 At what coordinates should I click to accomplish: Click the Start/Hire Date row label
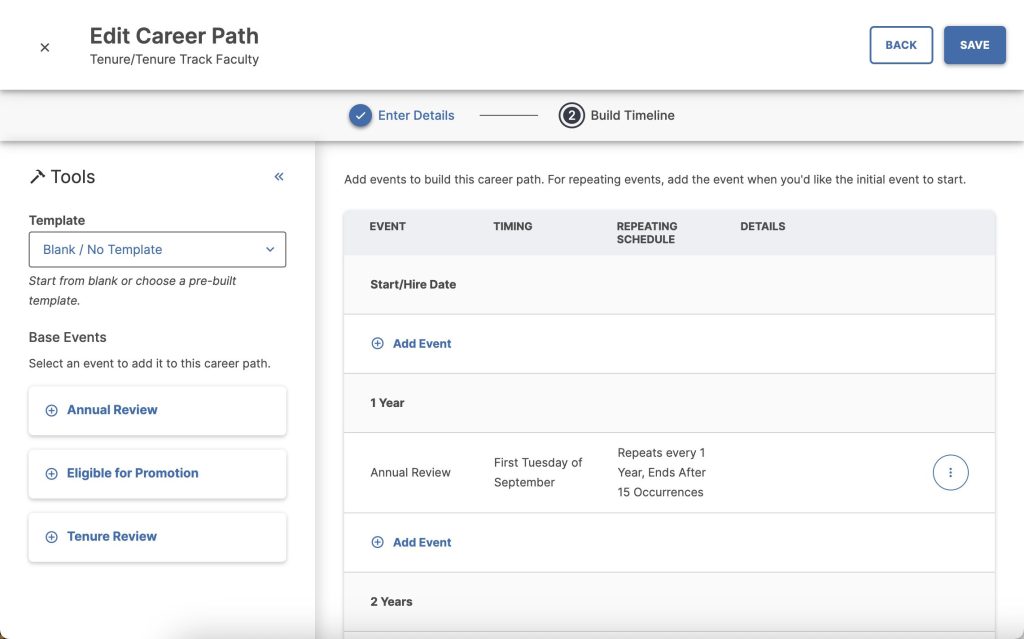point(413,284)
